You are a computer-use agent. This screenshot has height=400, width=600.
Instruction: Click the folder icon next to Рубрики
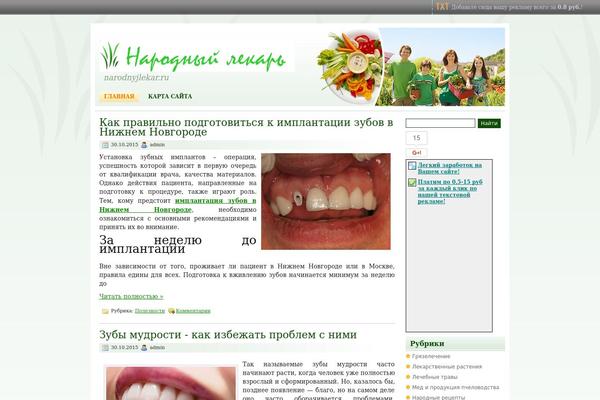click(105, 311)
